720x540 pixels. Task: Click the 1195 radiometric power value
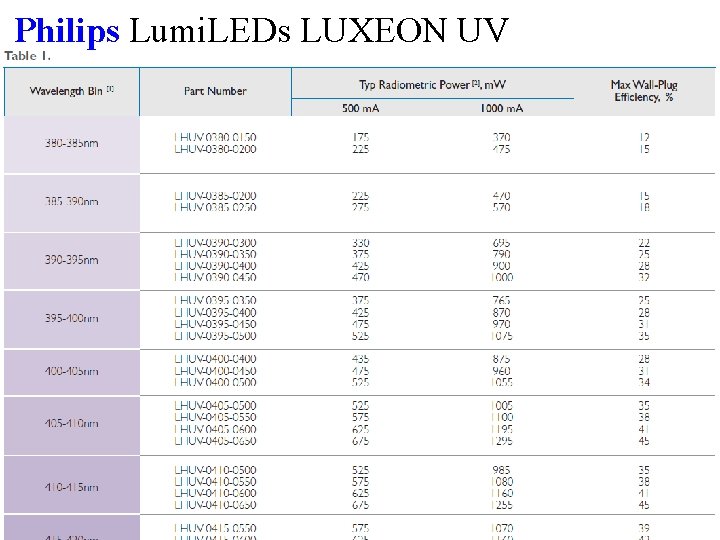click(x=501, y=429)
